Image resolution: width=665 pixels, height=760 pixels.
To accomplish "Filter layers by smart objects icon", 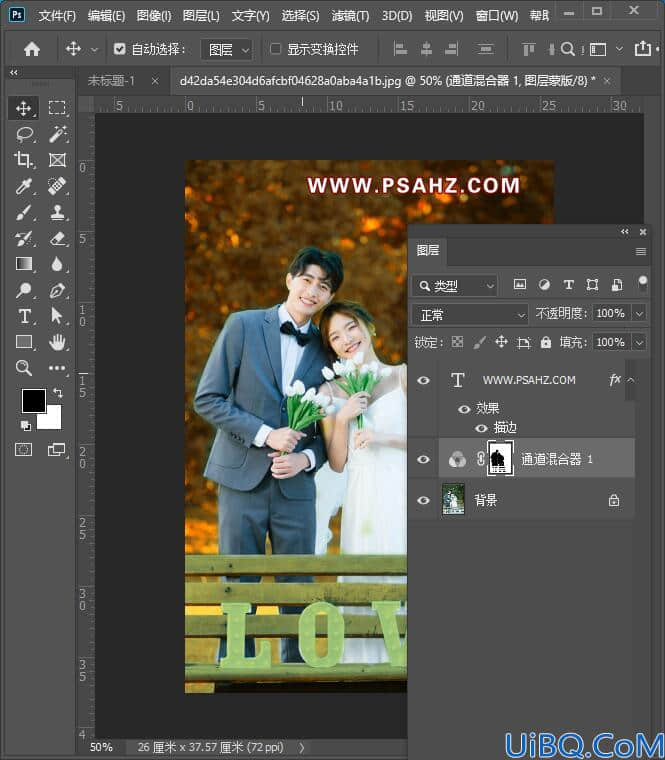I will [x=617, y=285].
